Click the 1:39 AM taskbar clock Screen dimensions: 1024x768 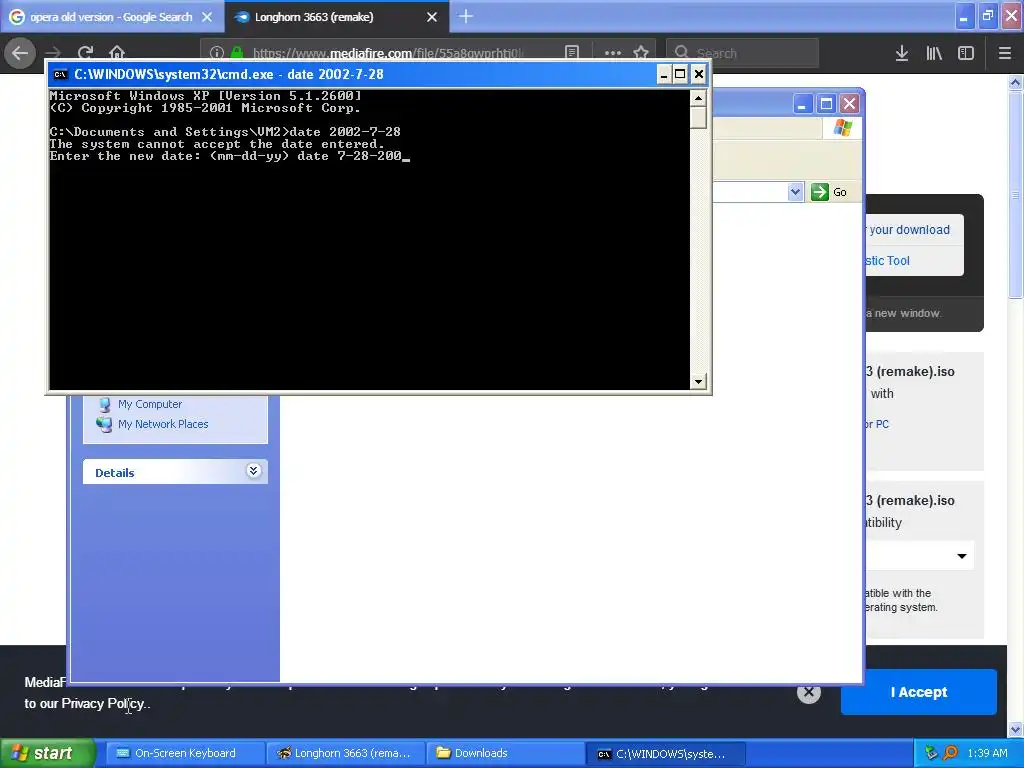point(987,753)
